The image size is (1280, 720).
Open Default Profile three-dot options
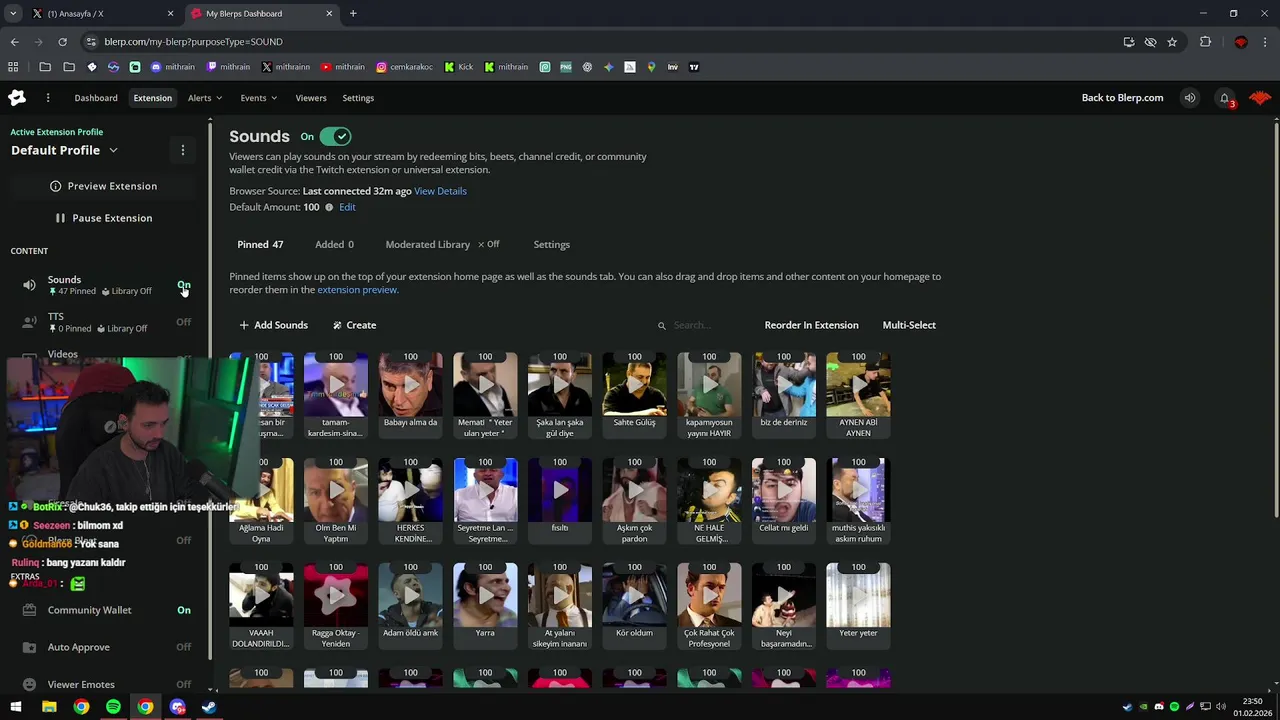182,150
